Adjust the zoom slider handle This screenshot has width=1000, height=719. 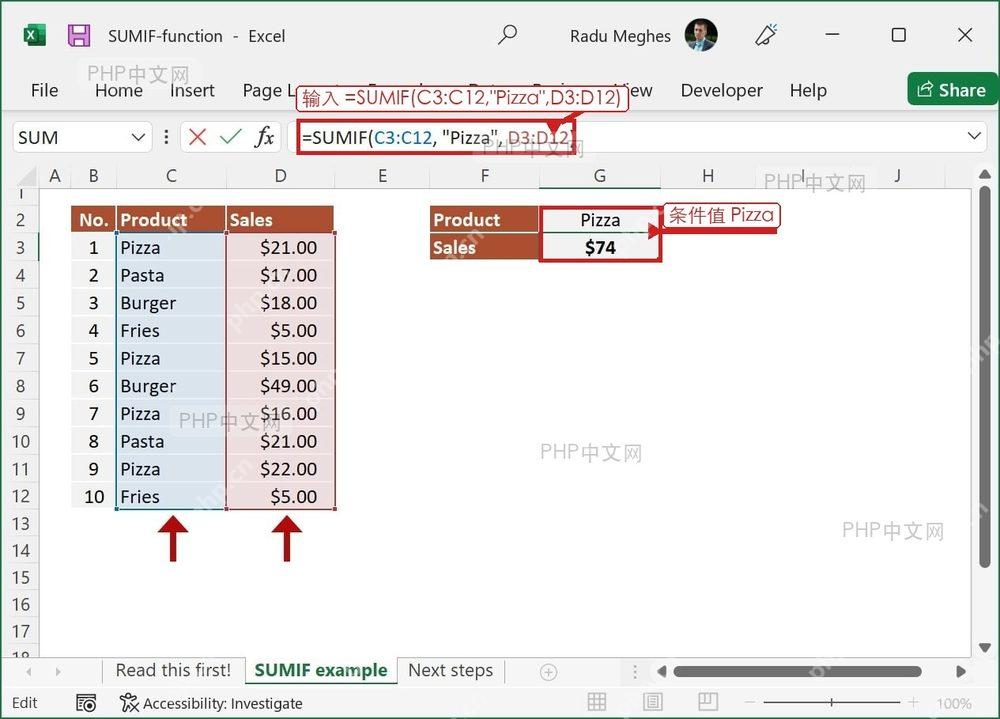(832, 702)
